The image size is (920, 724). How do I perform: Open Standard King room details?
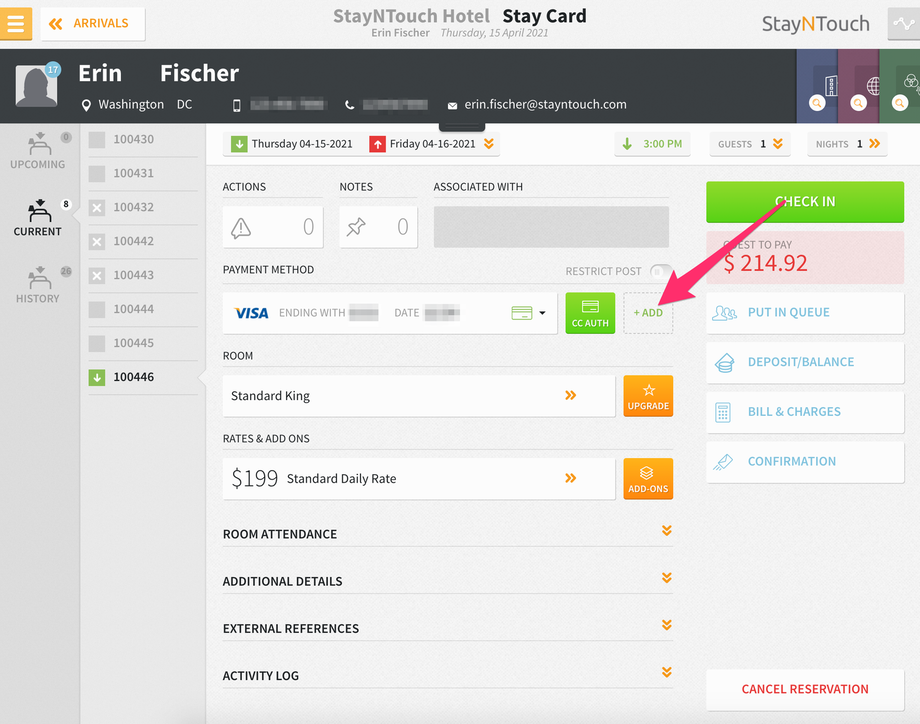tap(419, 396)
